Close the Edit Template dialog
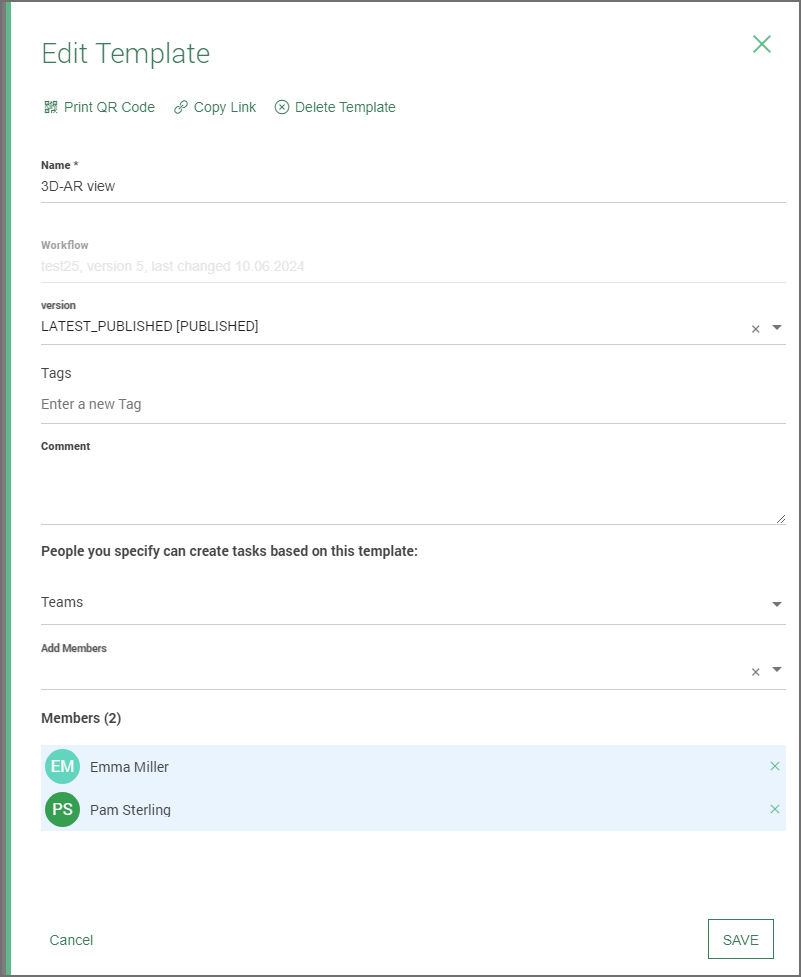This screenshot has height=977, width=801. 762,44
